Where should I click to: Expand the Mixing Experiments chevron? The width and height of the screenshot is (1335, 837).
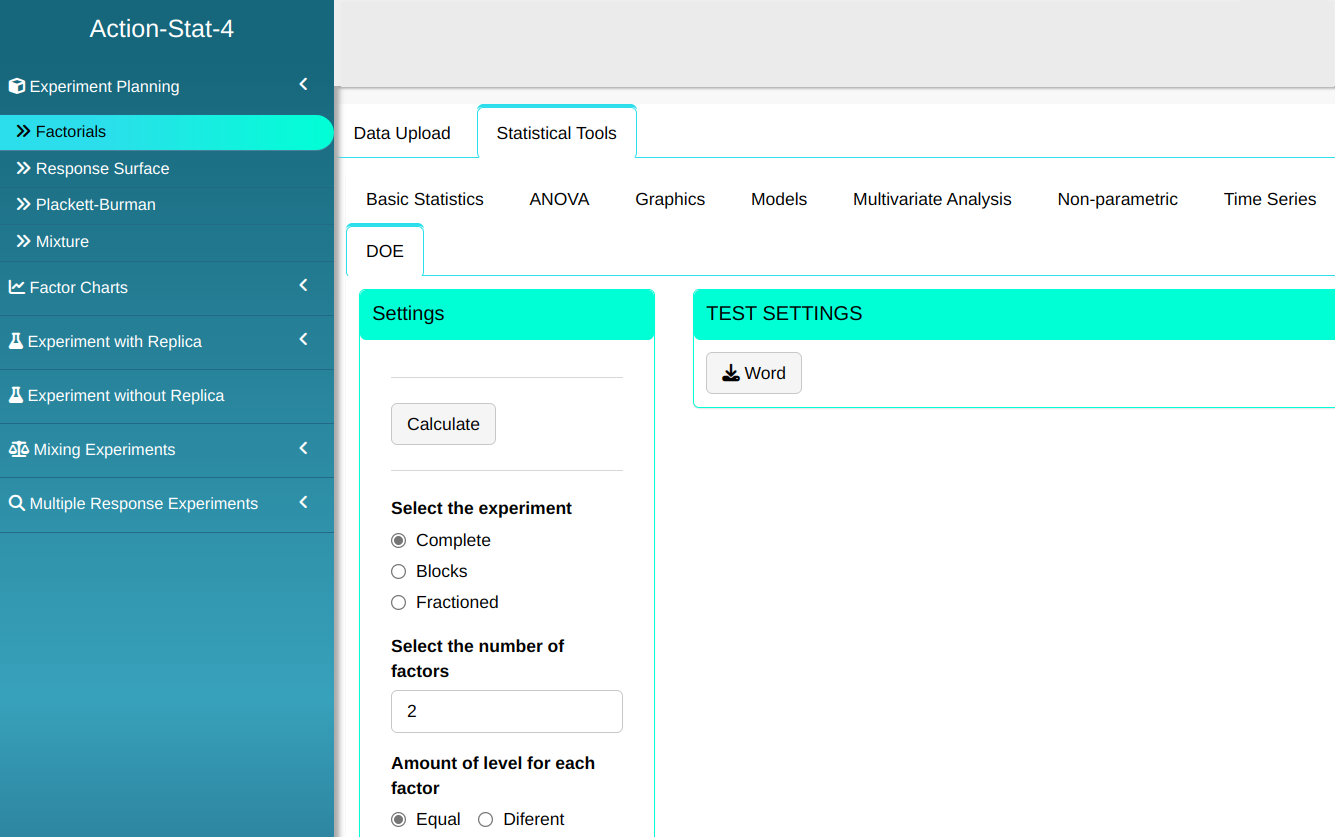tap(303, 449)
